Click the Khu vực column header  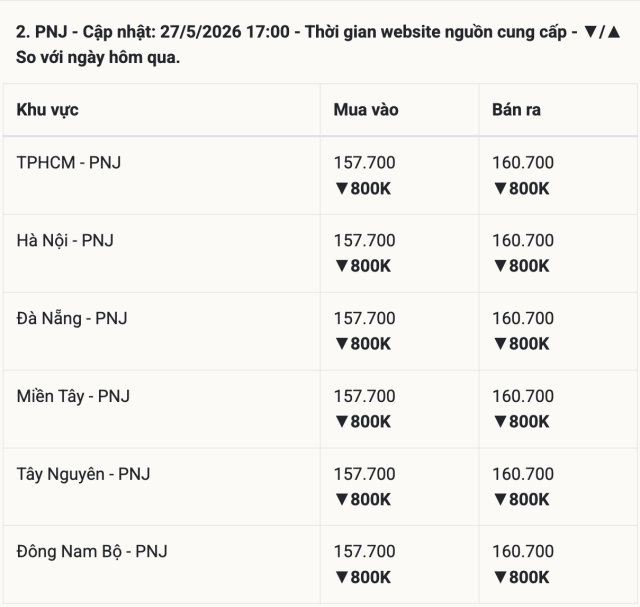pos(47,110)
